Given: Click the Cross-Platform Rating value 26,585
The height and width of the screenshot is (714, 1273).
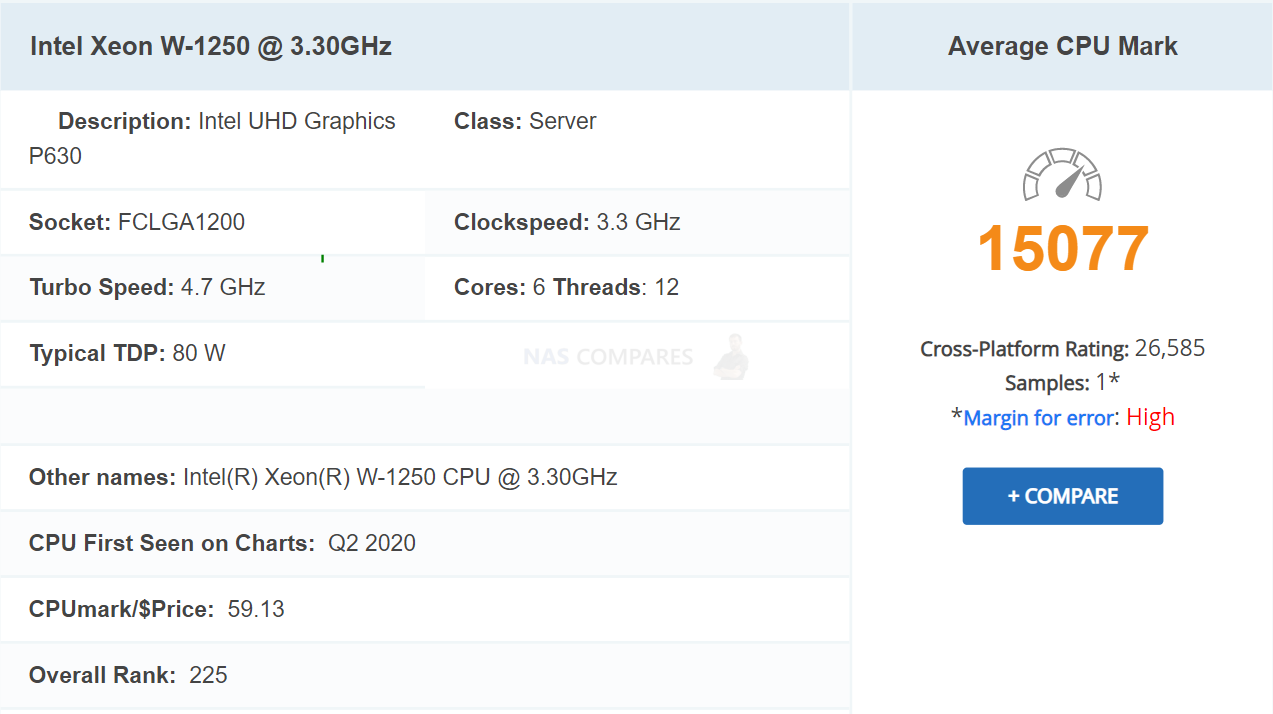Looking at the screenshot, I should (x=1170, y=349).
